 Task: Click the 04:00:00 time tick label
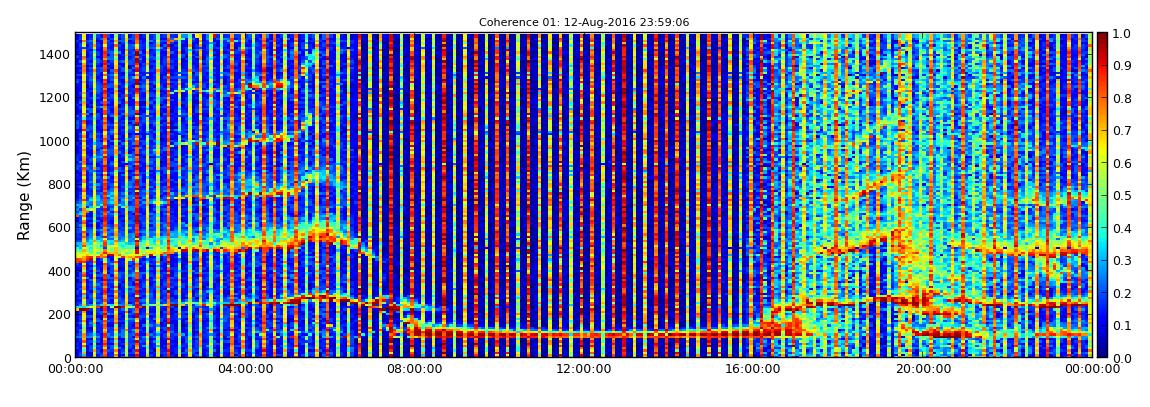246,369
